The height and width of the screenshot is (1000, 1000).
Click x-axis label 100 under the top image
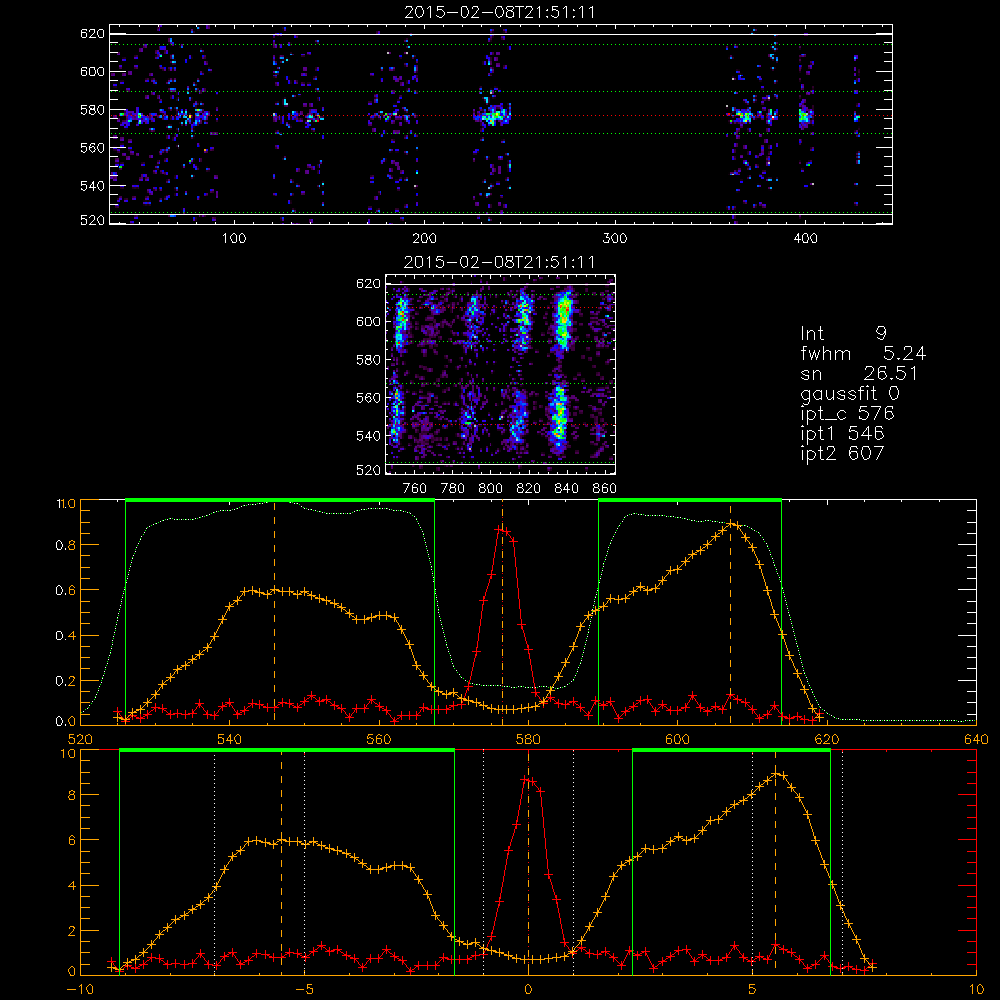234,239
